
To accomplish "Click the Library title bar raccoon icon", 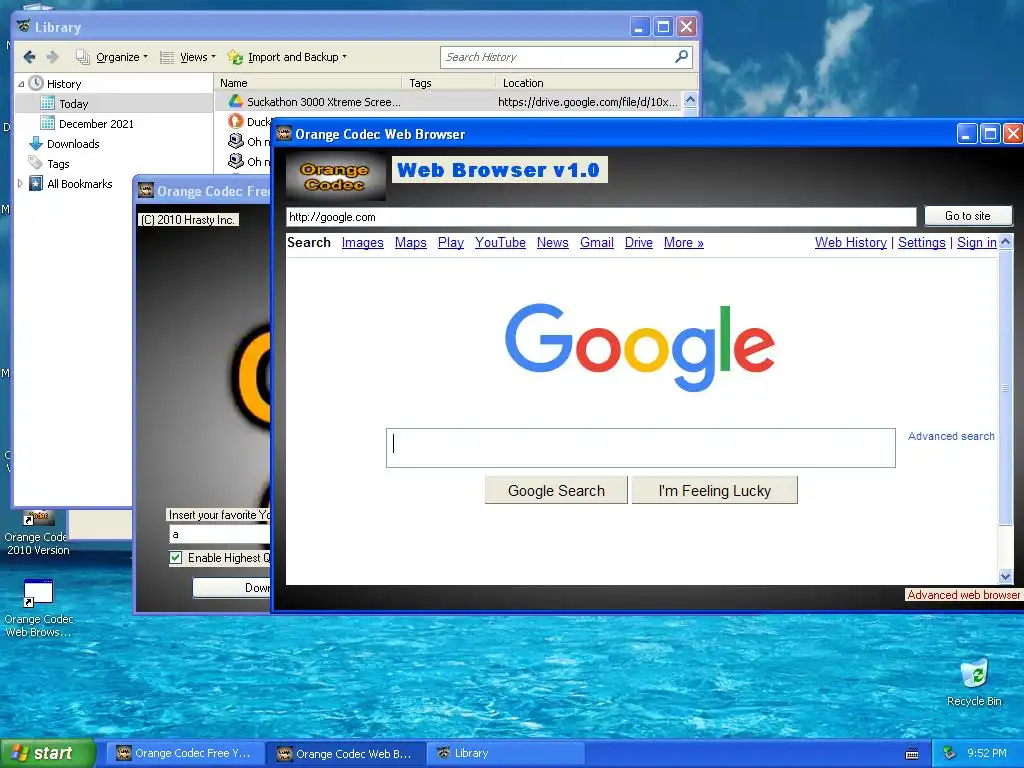I will (24, 26).
